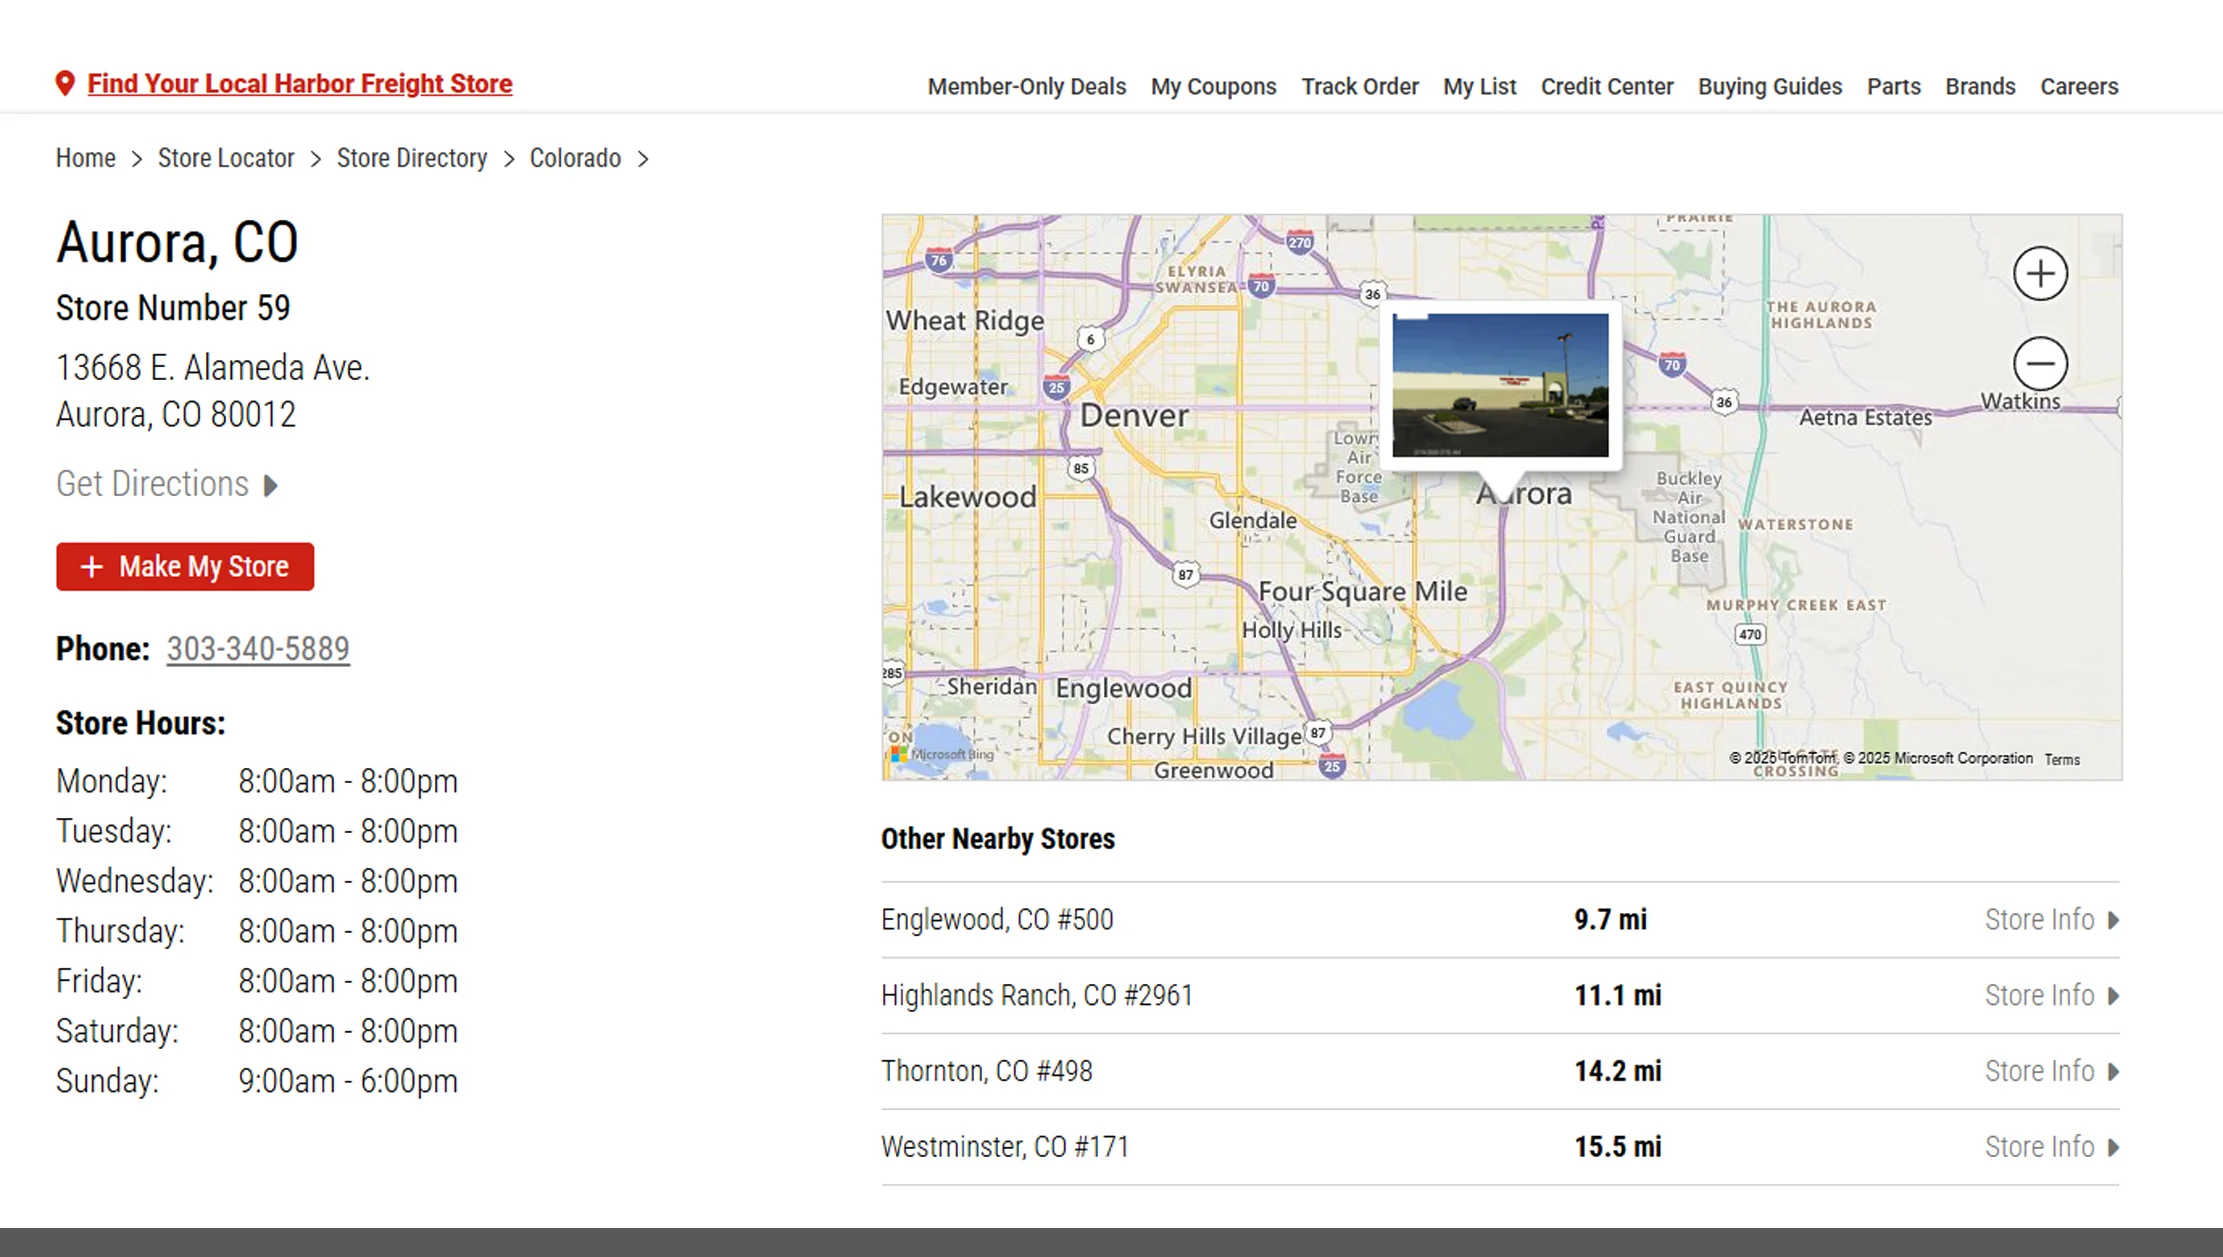Open Englewood, CO #500 store row
The height and width of the screenshot is (1257, 2223).
pyautogui.click(x=1500, y=920)
